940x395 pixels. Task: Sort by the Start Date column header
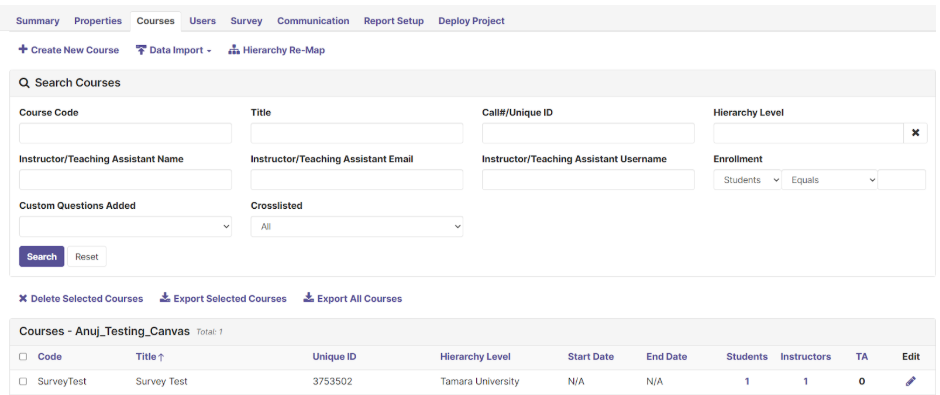[x=590, y=357]
